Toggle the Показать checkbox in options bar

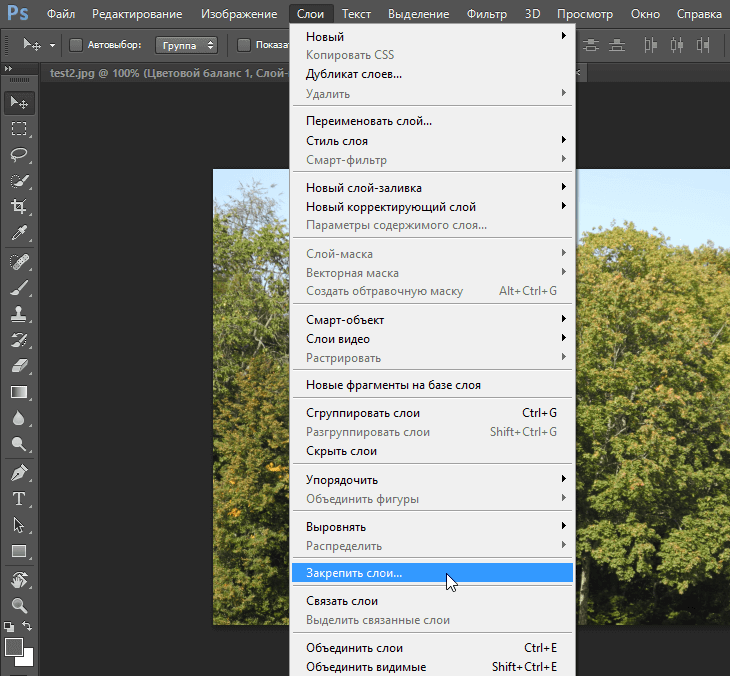pyautogui.click(x=244, y=45)
